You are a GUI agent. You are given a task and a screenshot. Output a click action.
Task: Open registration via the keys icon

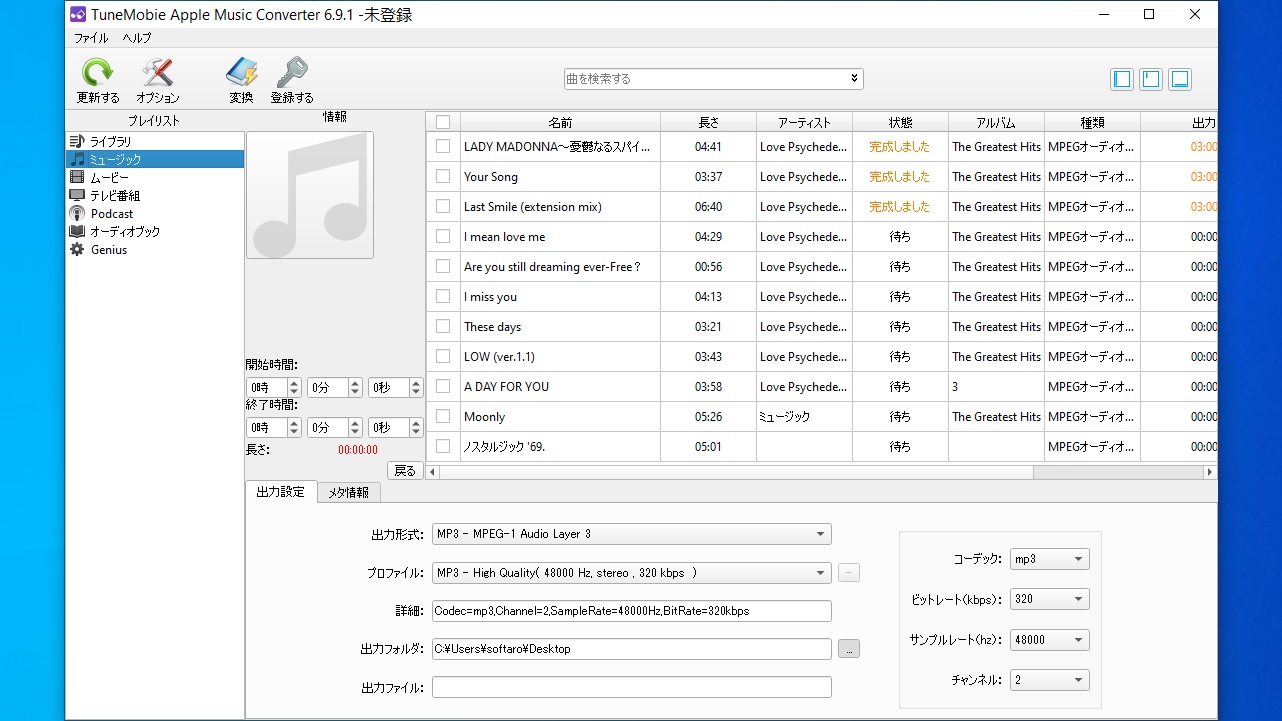click(292, 73)
